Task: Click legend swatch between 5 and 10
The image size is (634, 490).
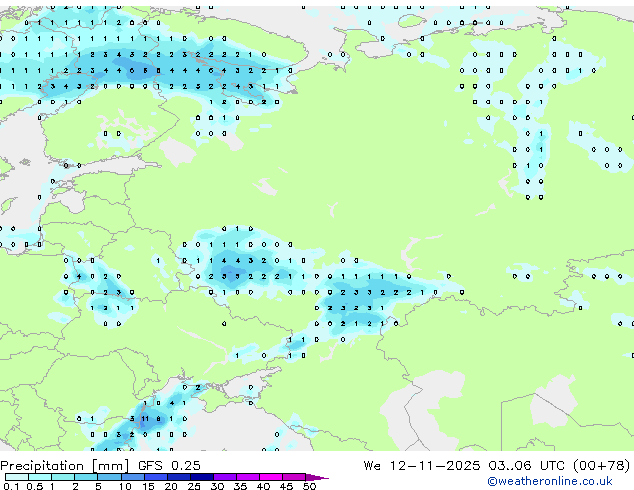Action: [109, 477]
